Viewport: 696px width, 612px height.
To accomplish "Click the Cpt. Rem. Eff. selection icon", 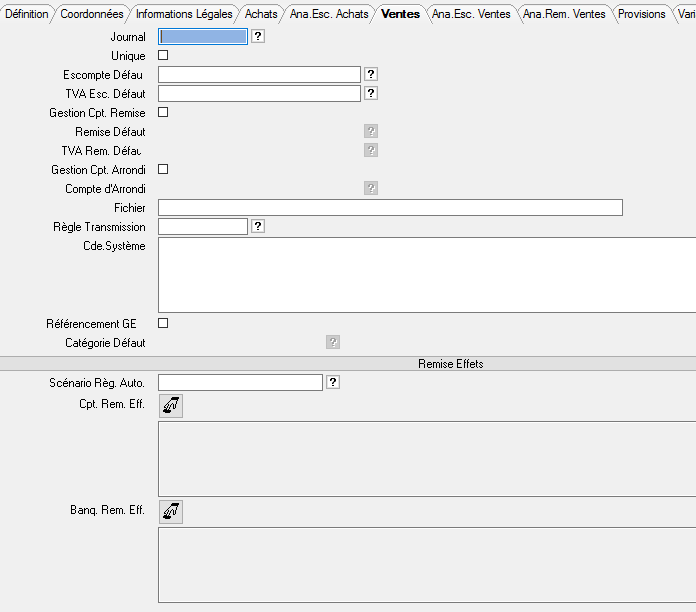I will coord(171,405).
